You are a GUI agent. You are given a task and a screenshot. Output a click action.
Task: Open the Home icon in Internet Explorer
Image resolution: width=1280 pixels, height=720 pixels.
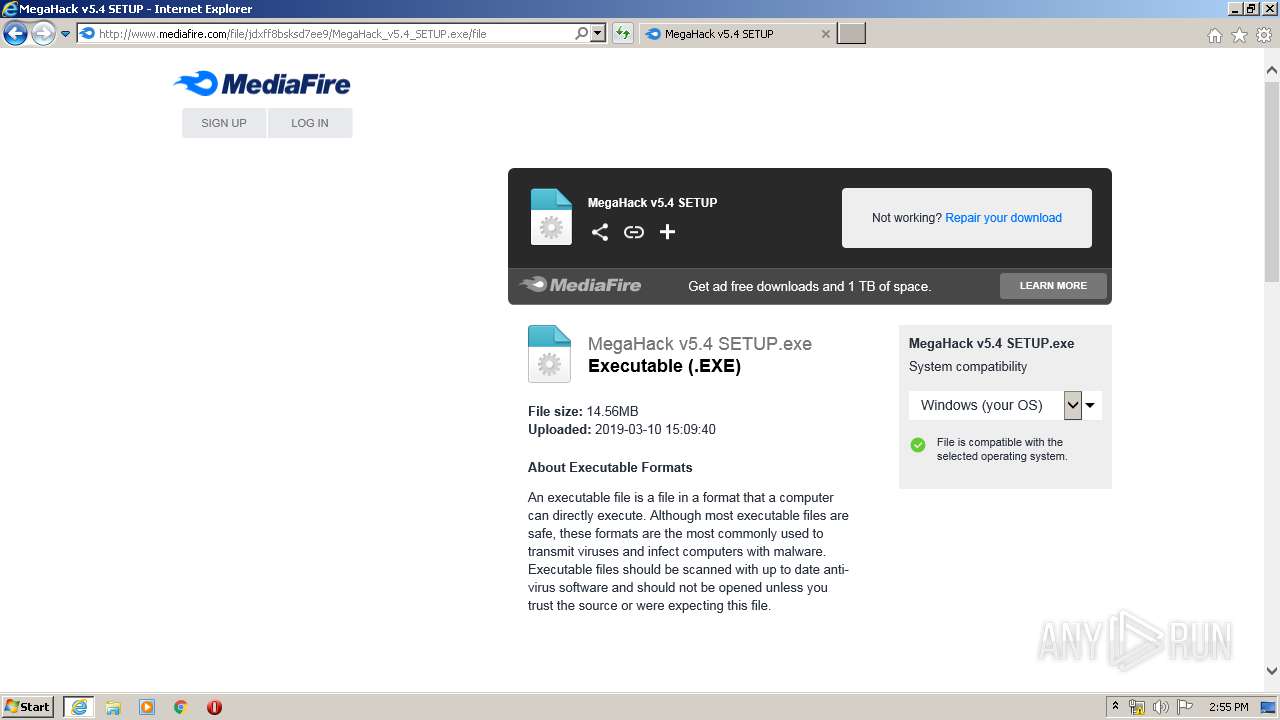click(1215, 35)
